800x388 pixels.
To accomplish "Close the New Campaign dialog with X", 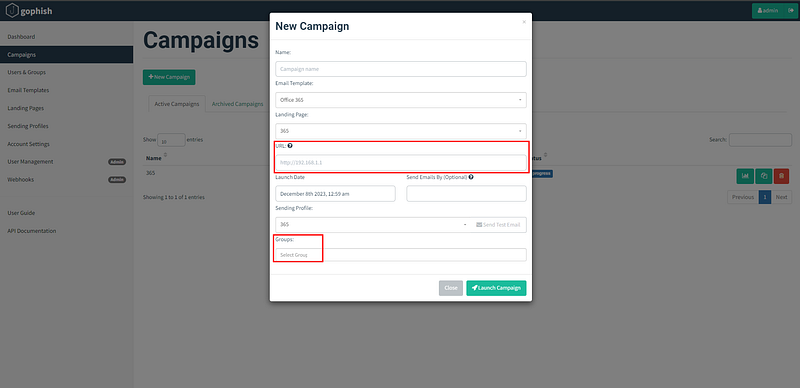I will click(524, 22).
